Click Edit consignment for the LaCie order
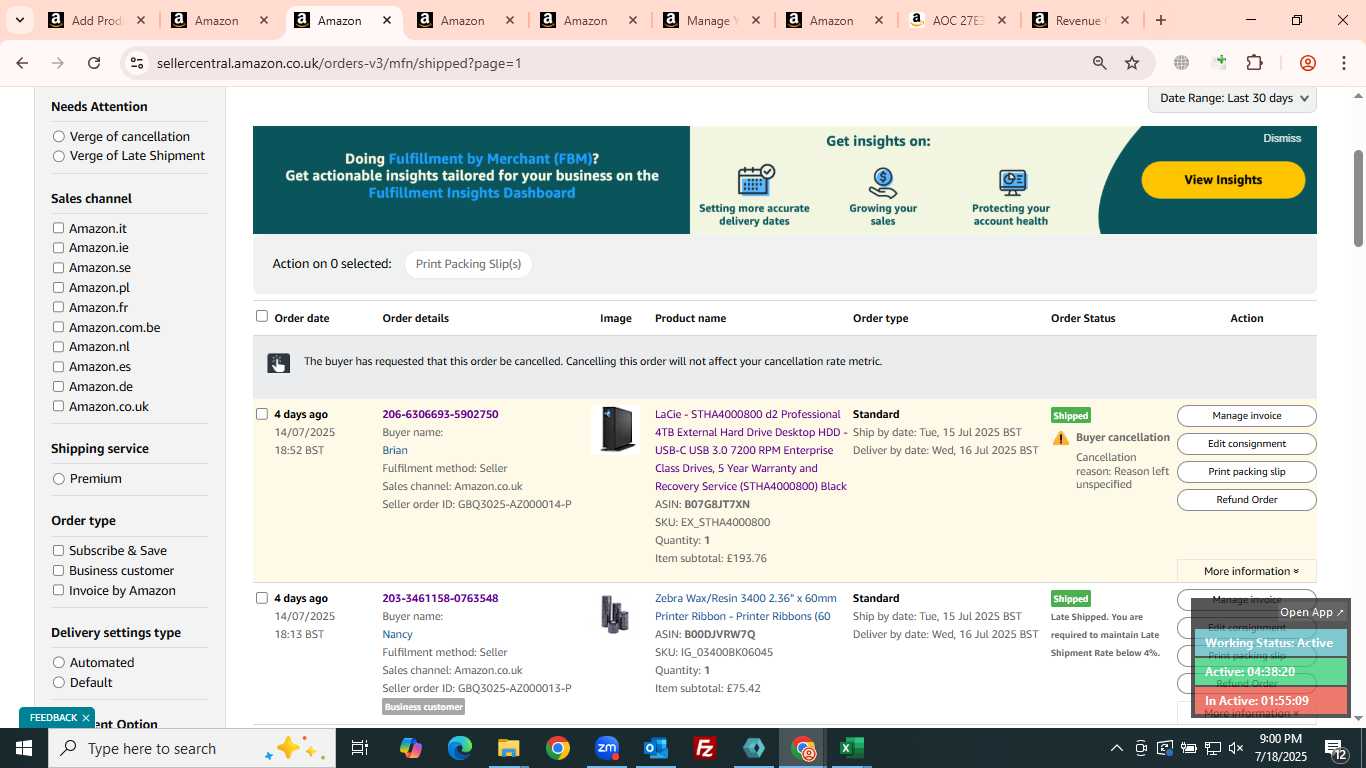Viewport: 1366px width, 768px height. click(x=1246, y=444)
